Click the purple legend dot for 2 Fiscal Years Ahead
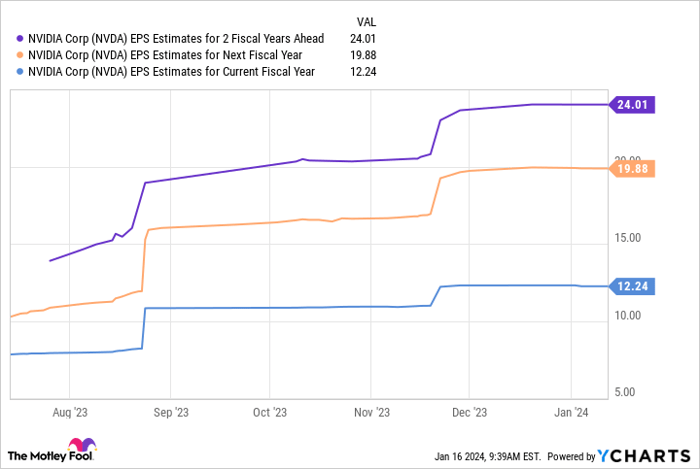 22,39
